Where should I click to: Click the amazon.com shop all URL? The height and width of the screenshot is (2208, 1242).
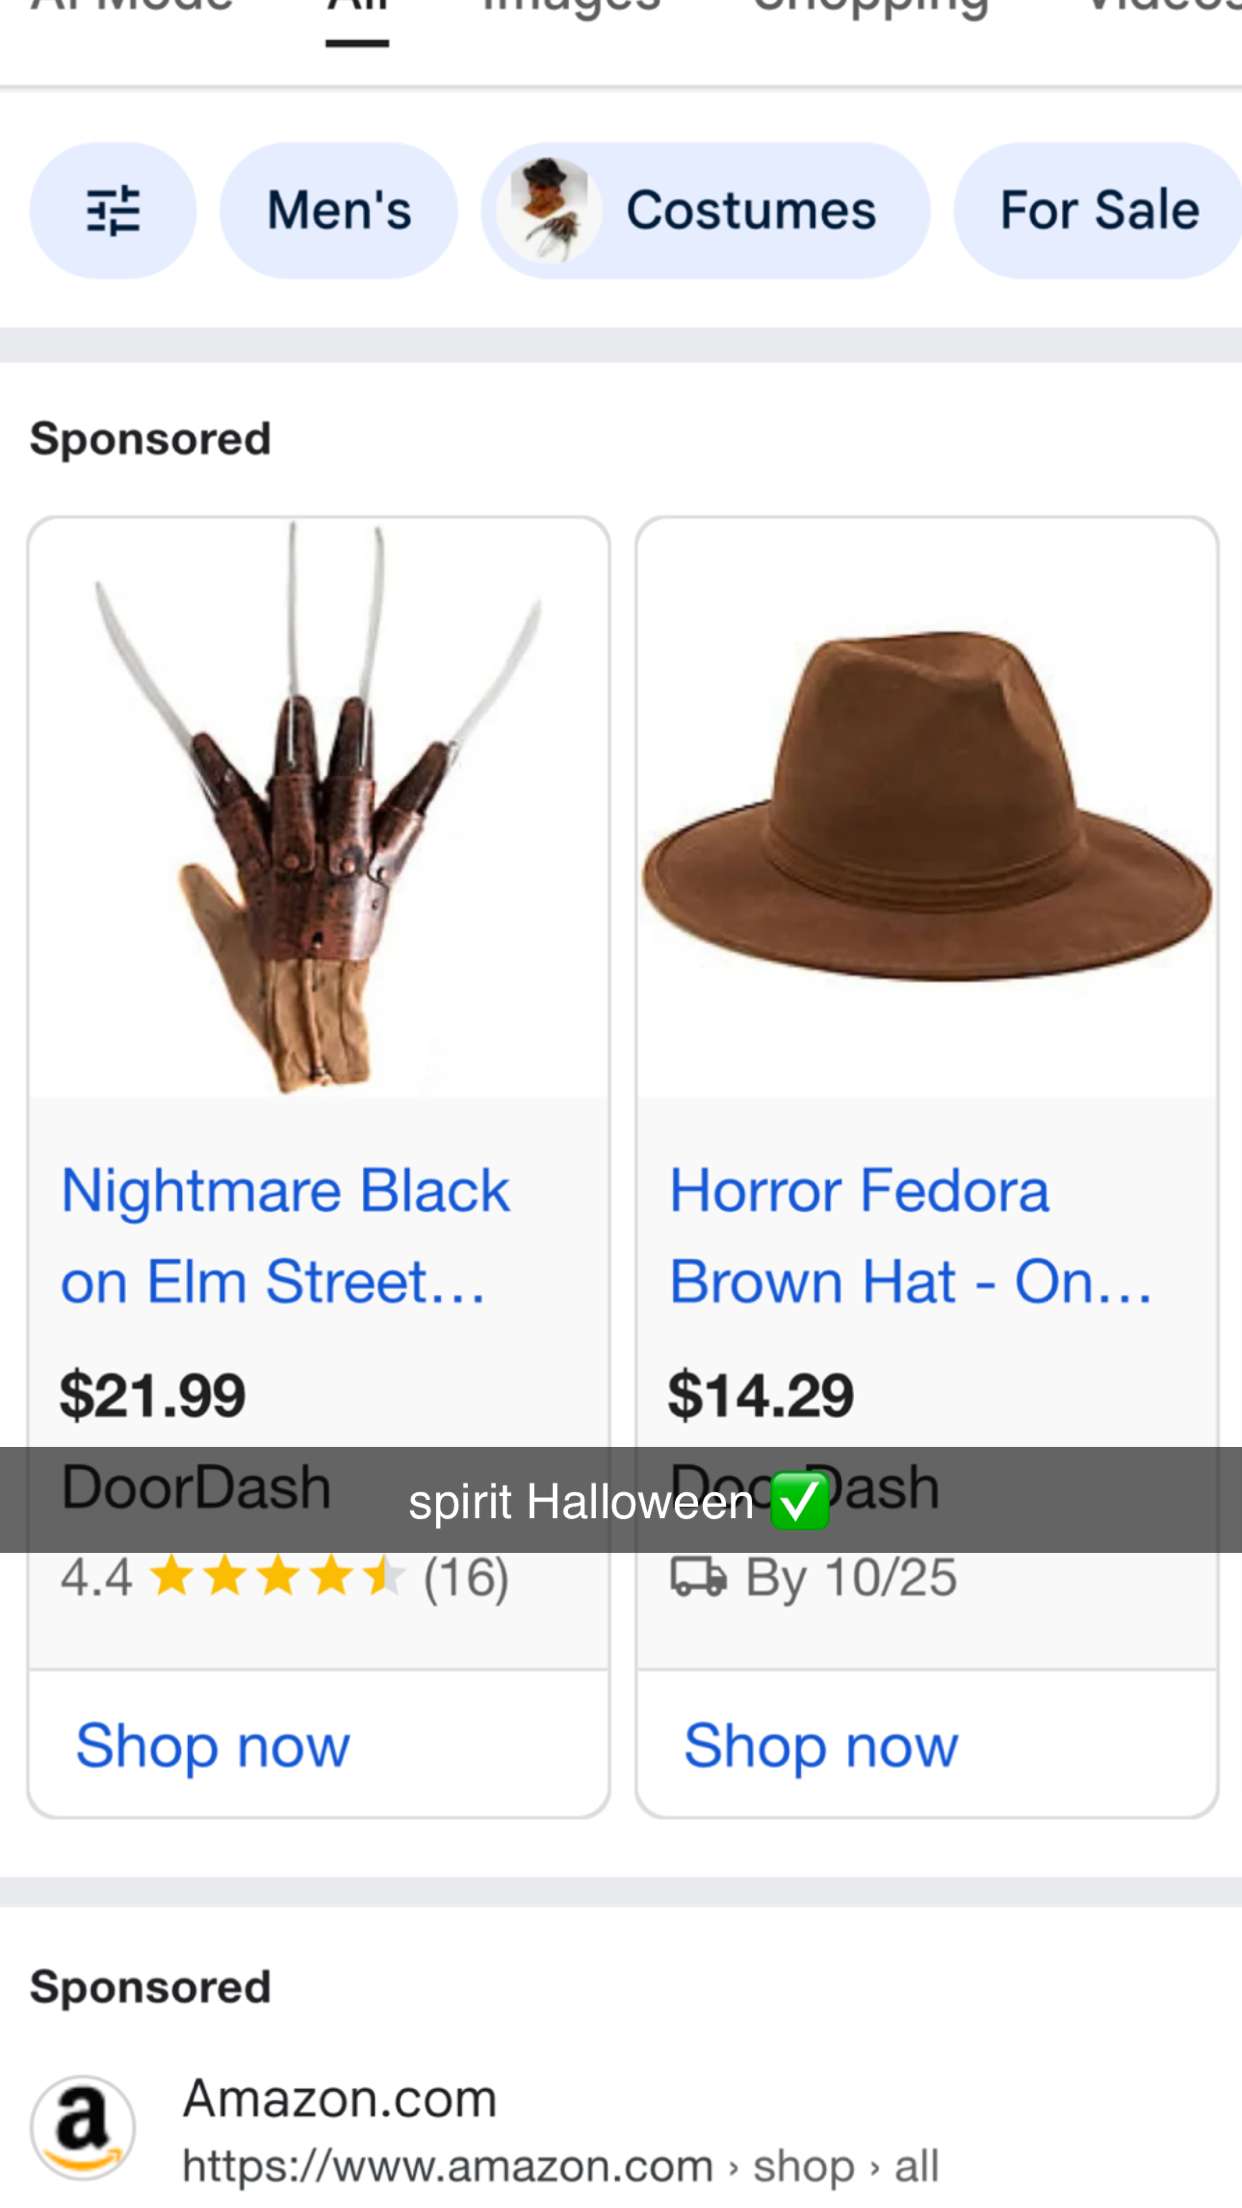(560, 2167)
